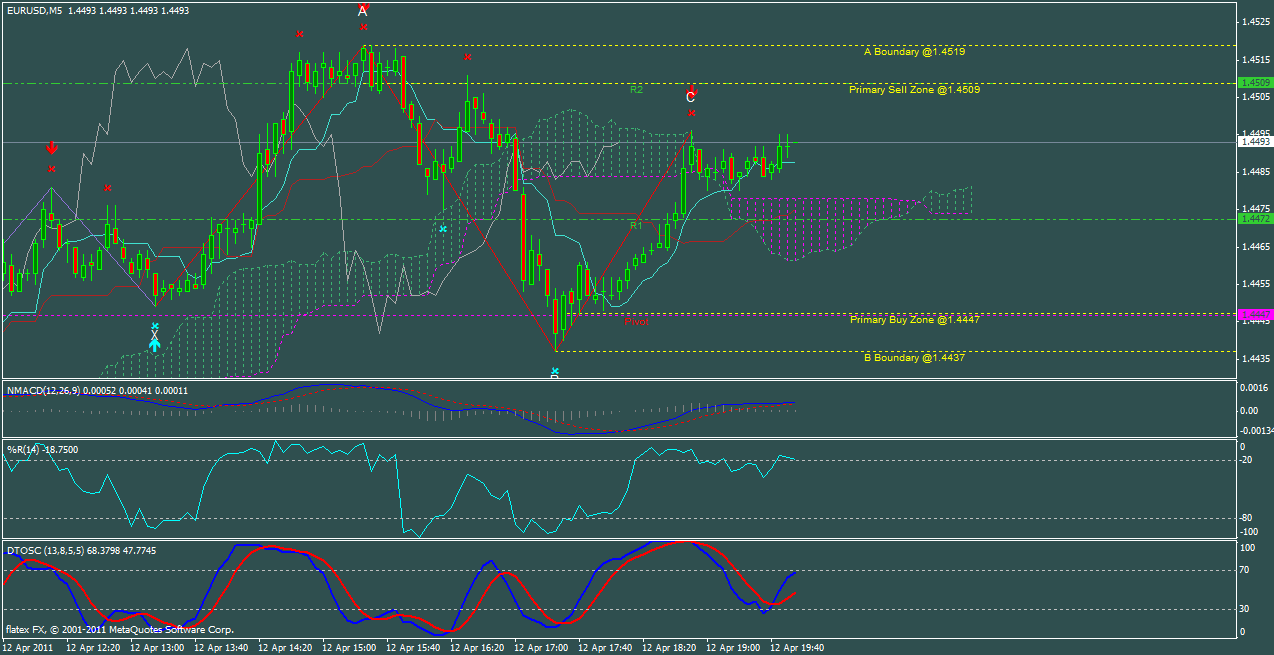The height and width of the screenshot is (655, 1274).
Task: Select the red sell arrow marker
Action: [x=50, y=147]
